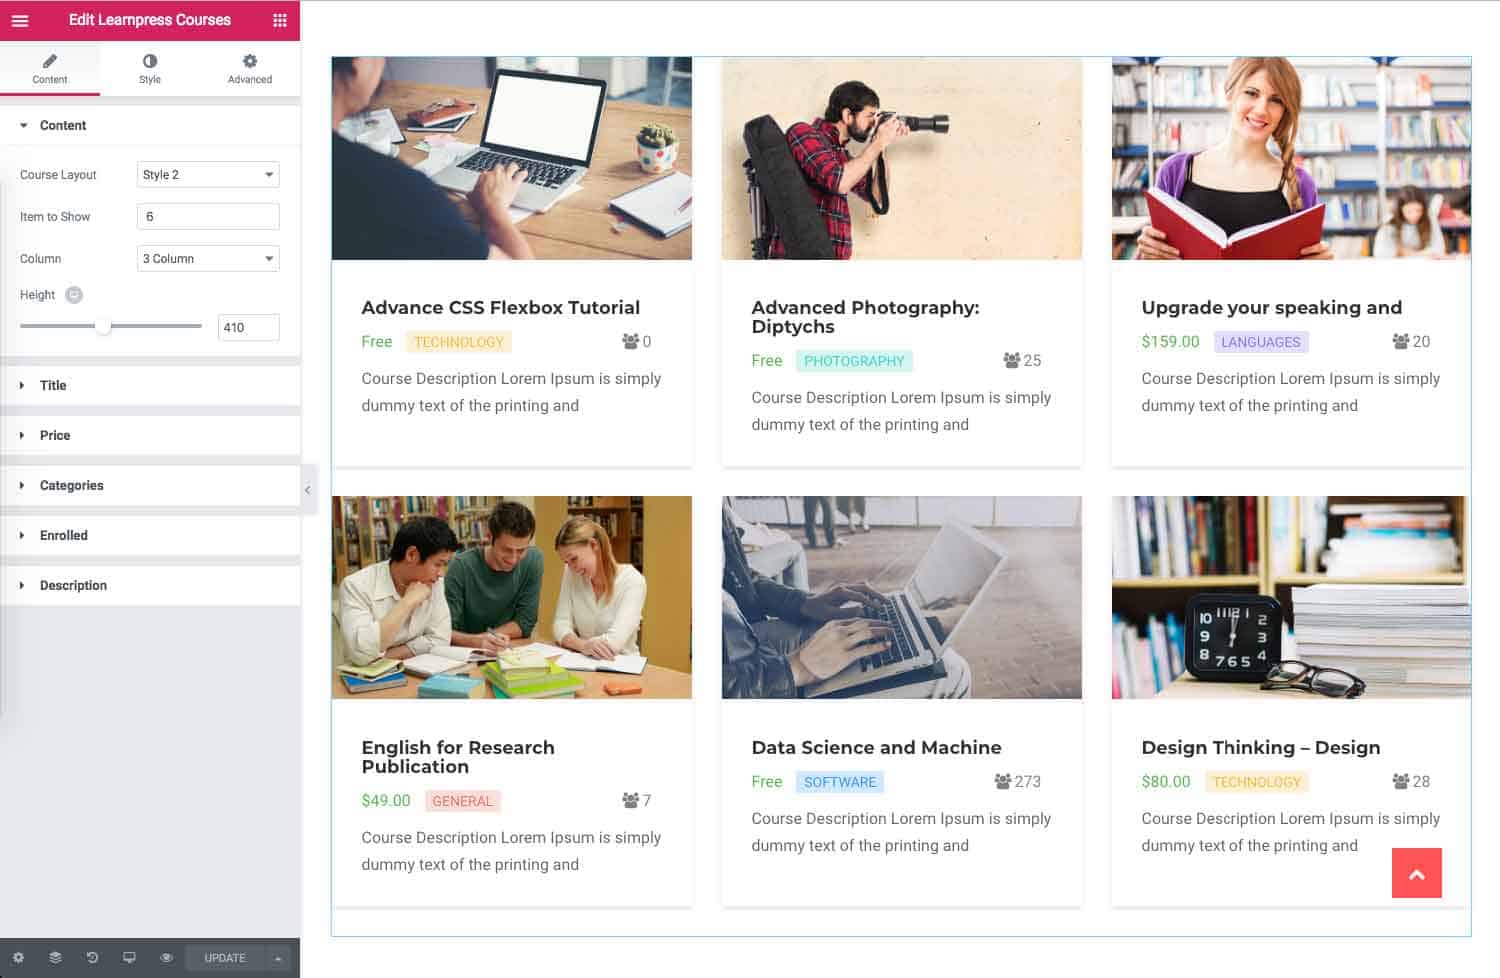Open the Navigator layers icon
Viewport: 1500px width, 978px height.
click(x=55, y=958)
